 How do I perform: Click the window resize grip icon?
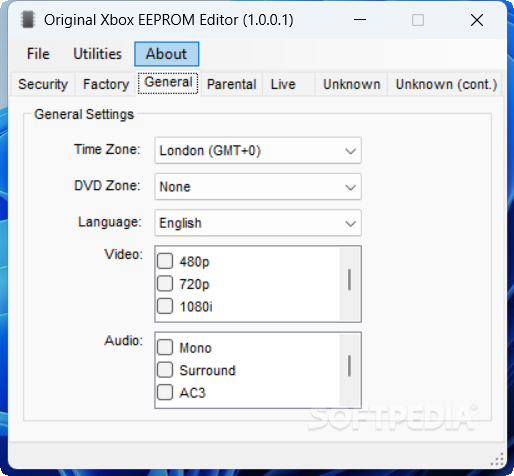click(497, 460)
